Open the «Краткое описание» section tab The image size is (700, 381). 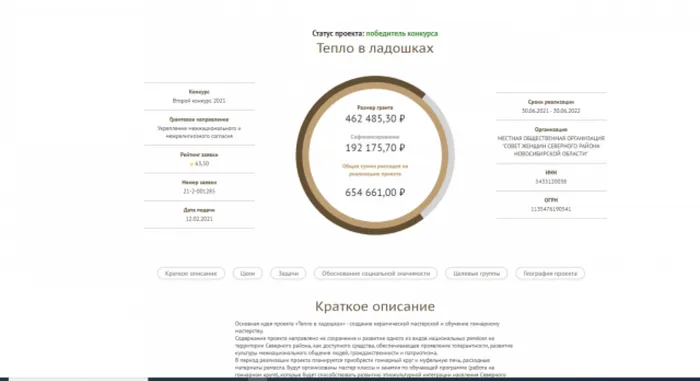click(191, 273)
